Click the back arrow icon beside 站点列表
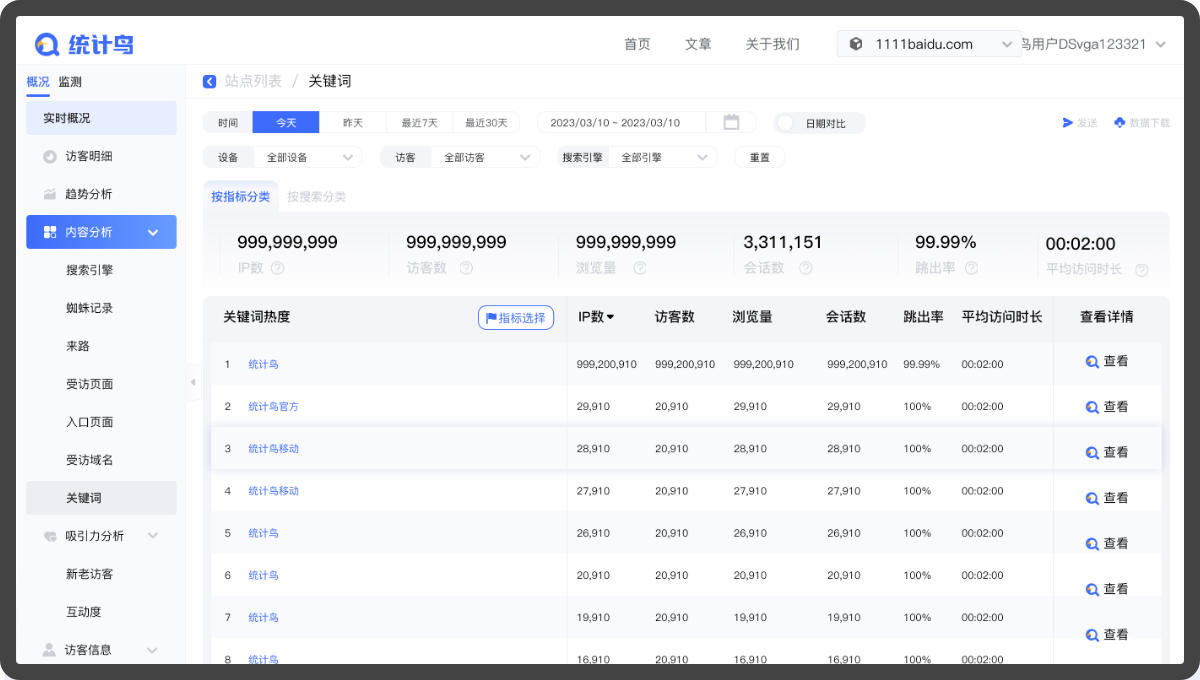The image size is (1200, 680). (x=209, y=81)
